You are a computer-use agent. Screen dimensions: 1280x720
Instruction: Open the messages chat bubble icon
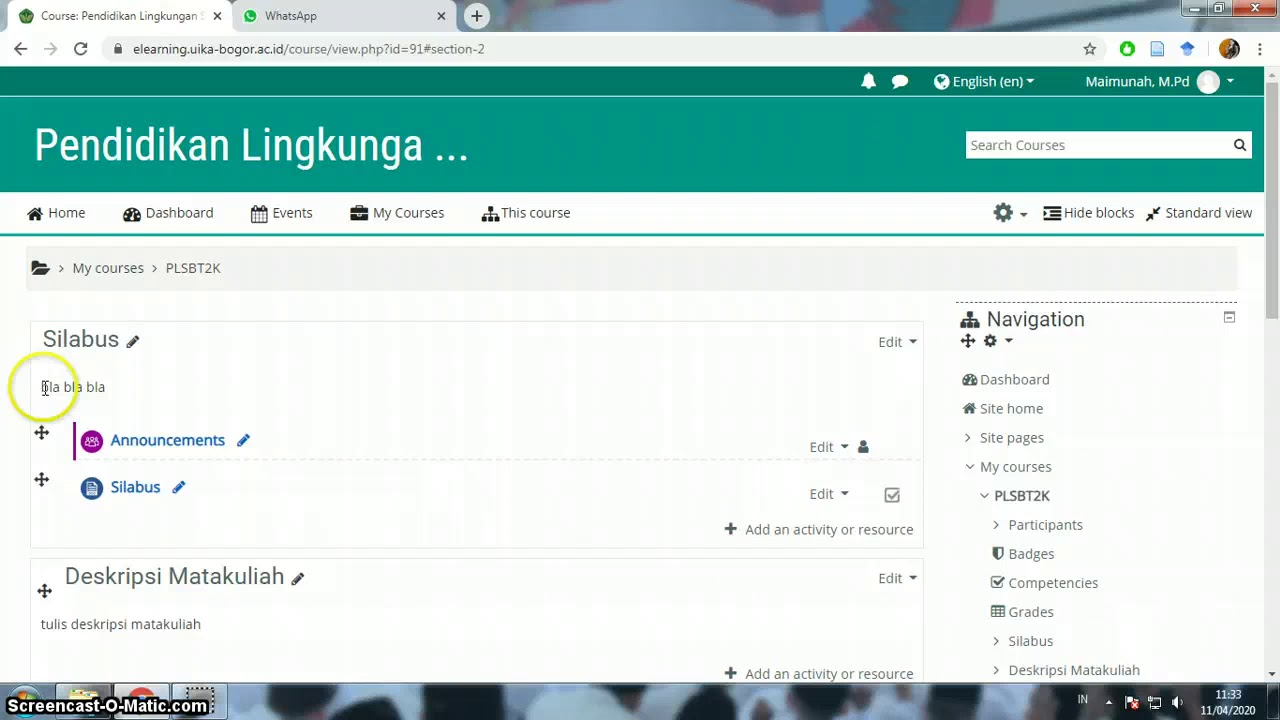[x=900, y=82]
